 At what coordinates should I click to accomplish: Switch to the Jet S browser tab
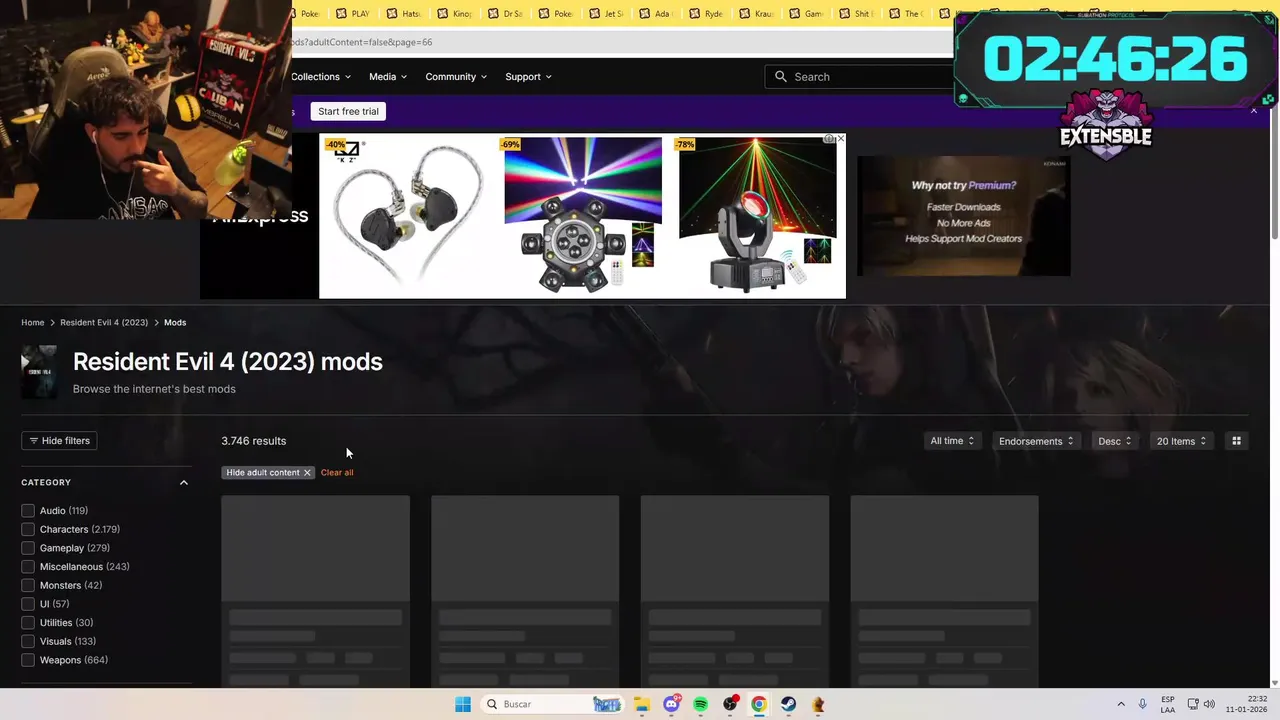(607, 14)
